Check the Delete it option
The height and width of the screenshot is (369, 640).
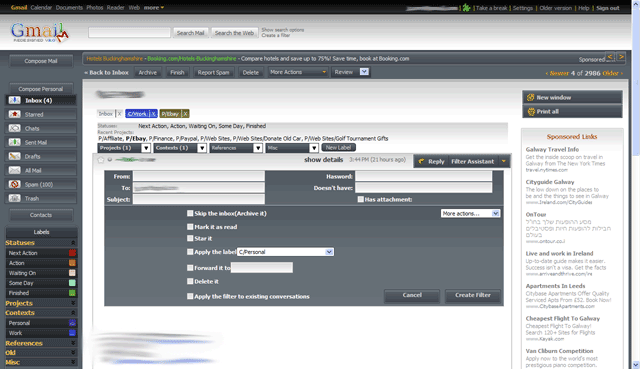[190, 281]
